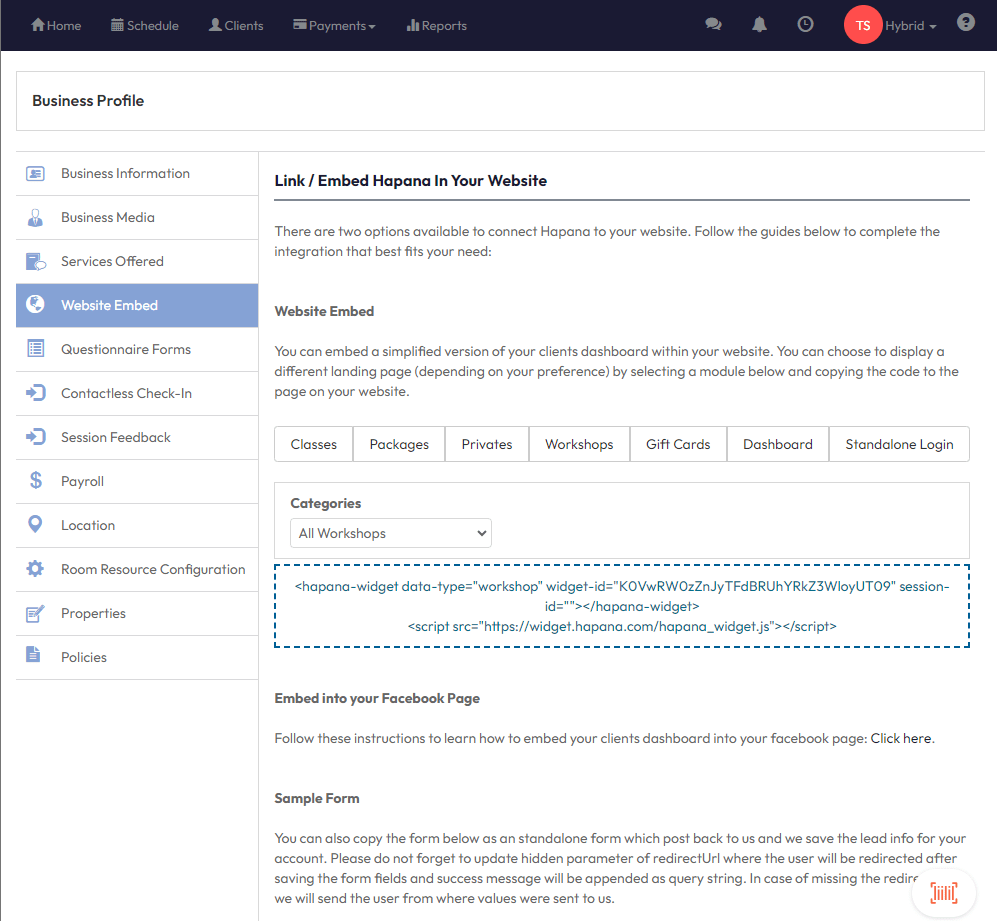Click the Location pin icon
The height and width of the screenshot is (921, 997).
(x=35, y=525)
